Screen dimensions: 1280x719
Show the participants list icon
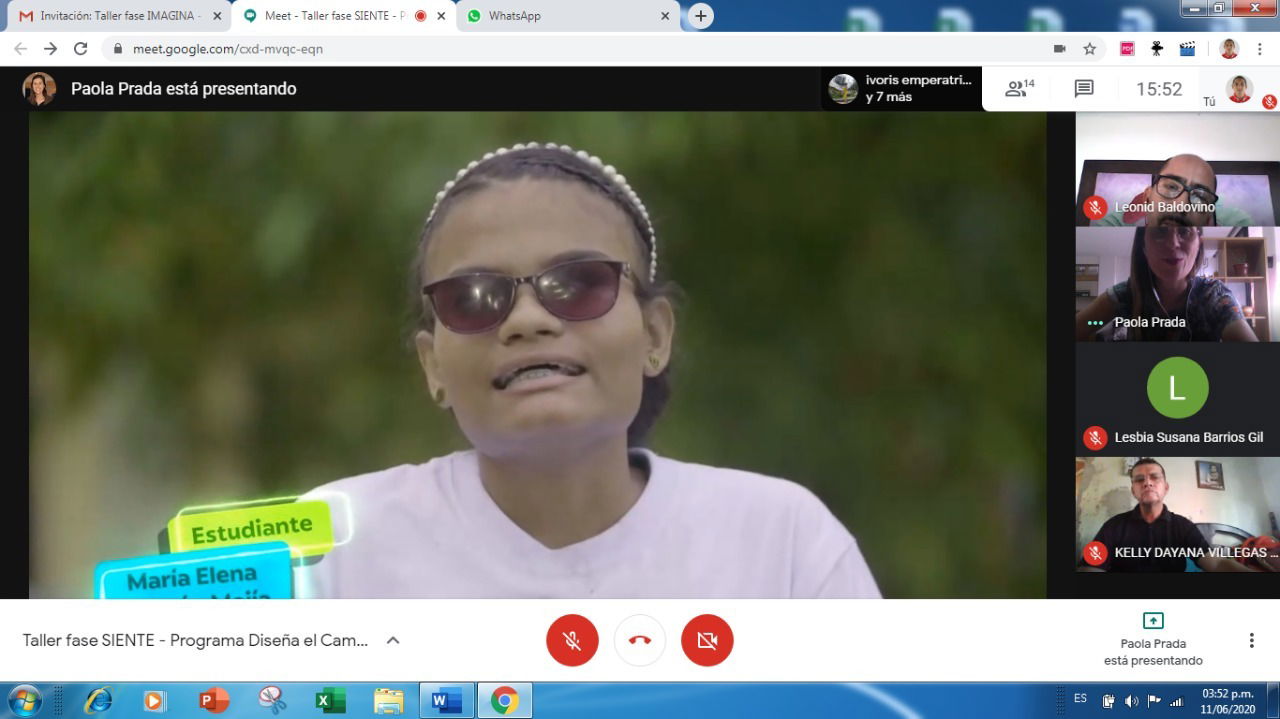click(1019, 89)
